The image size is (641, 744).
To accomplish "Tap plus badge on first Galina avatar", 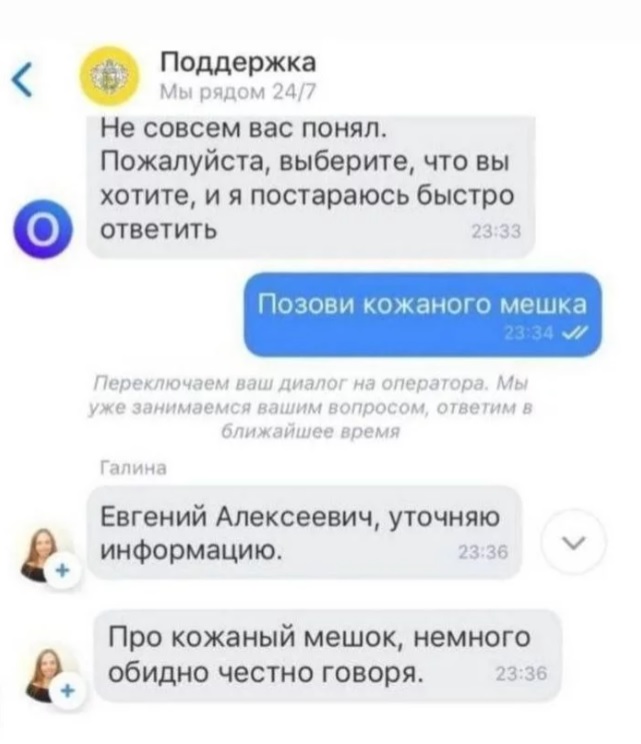I will (x=64, y=570).
